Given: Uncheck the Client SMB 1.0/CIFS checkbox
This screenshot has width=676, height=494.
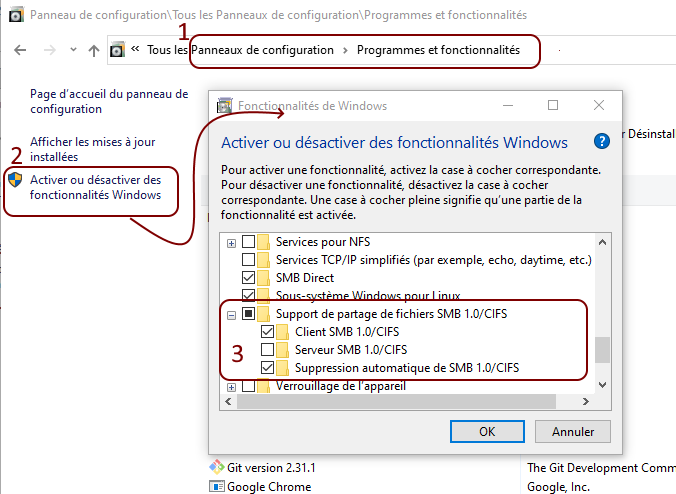Looking at the screenshot, I should pos(267,332).
